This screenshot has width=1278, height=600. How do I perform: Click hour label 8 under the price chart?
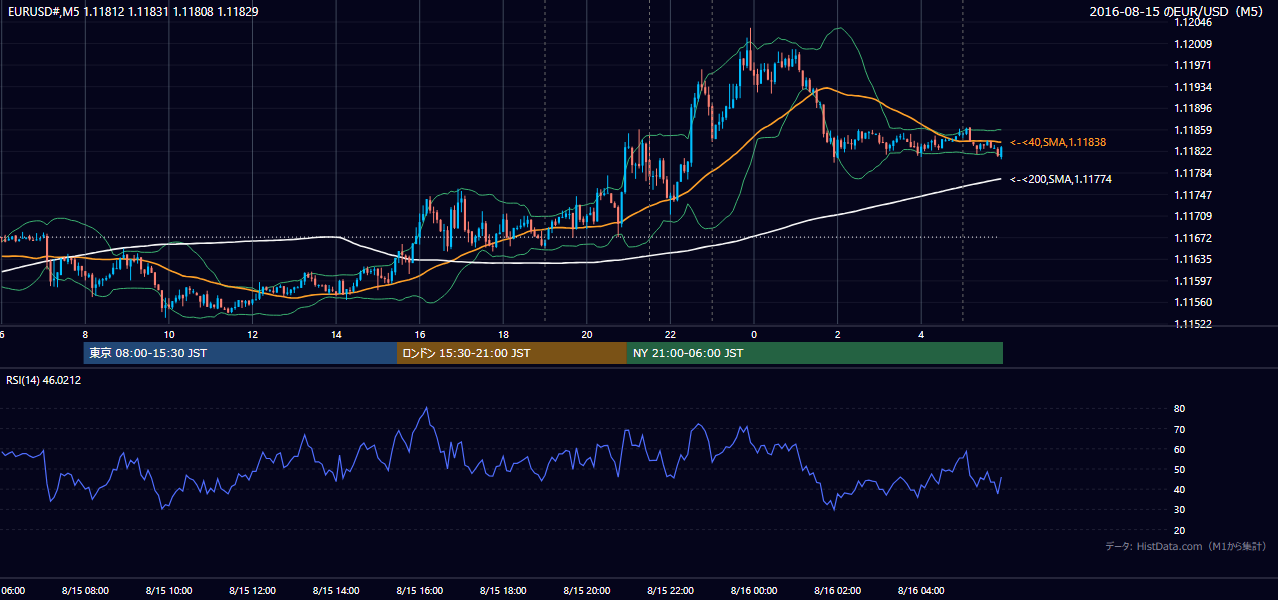pos(85,334)
